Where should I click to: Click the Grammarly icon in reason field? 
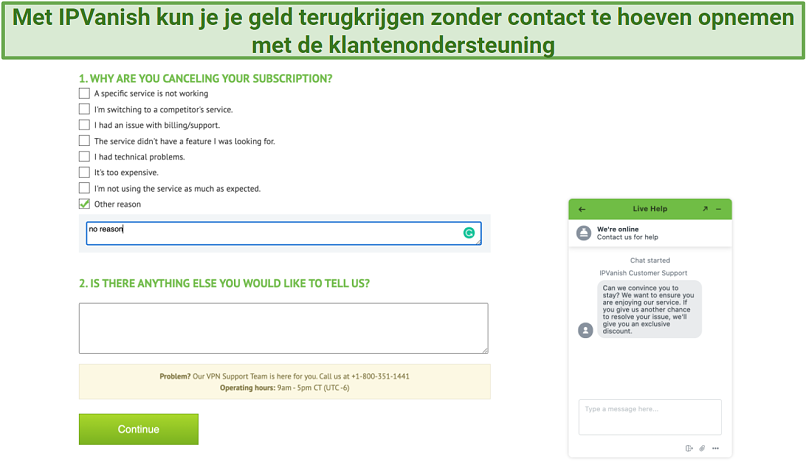pos(469,233)
